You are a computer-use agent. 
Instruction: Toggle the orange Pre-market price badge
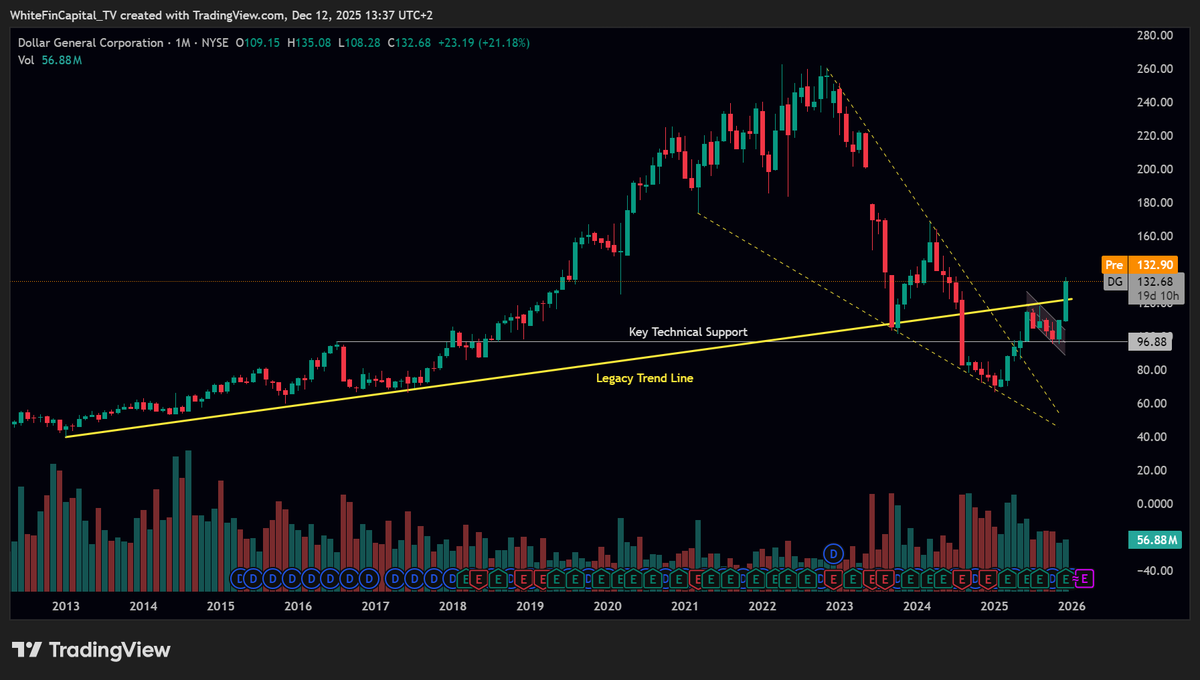(1113, 265)
